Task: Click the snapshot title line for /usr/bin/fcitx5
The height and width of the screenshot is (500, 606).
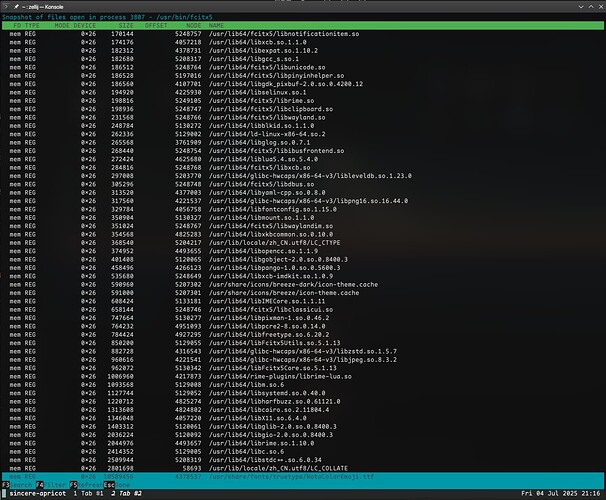Action: click(x=107, y=17)
